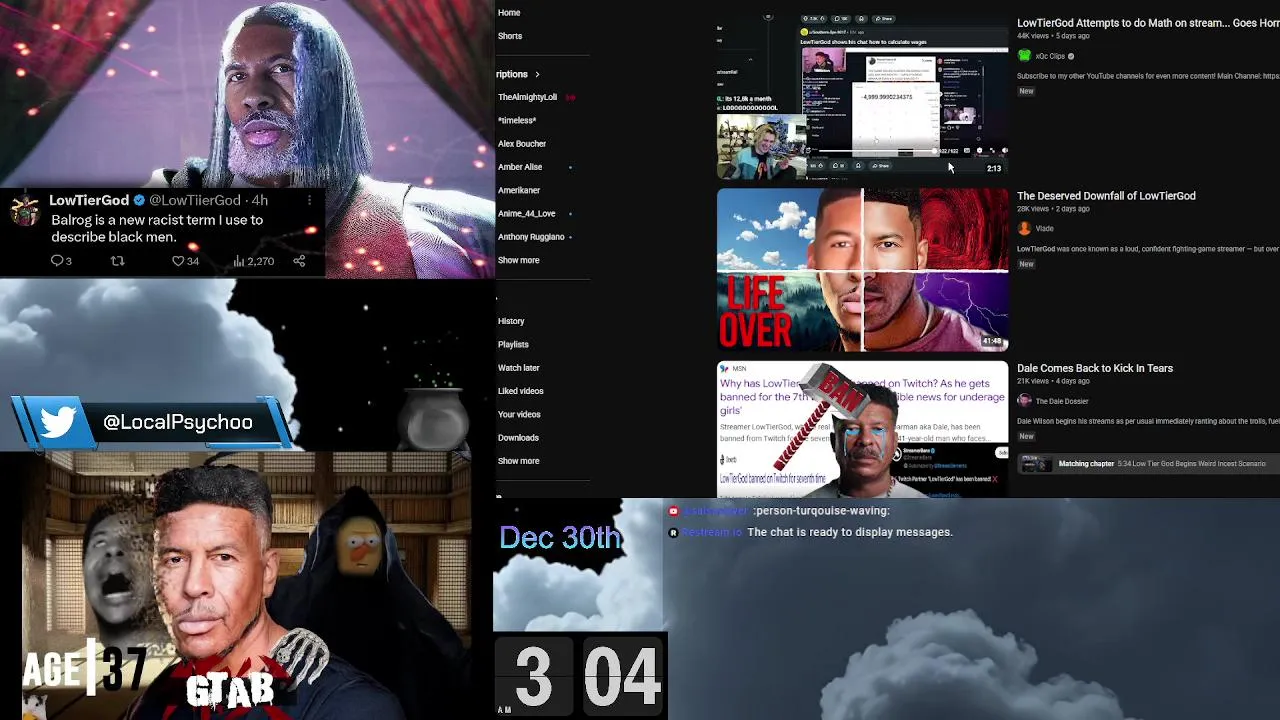Visit The Dale Dossier channel name

pos(1062,401)
